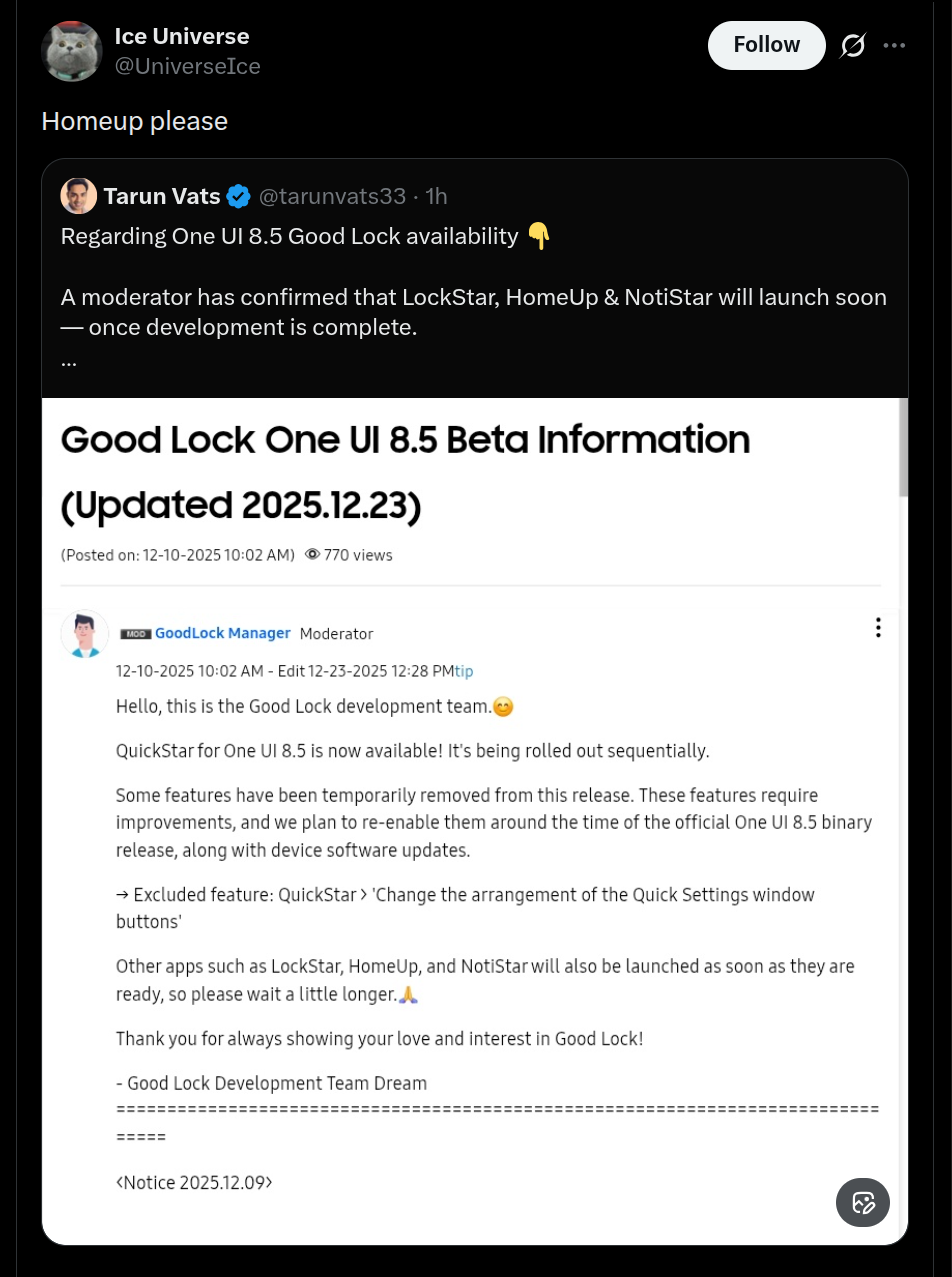Image resolution: width=952 pixels, height=1277 pixels.
Task: Click the tip link in the forum screenshot
Action: (x=464, y=671)
